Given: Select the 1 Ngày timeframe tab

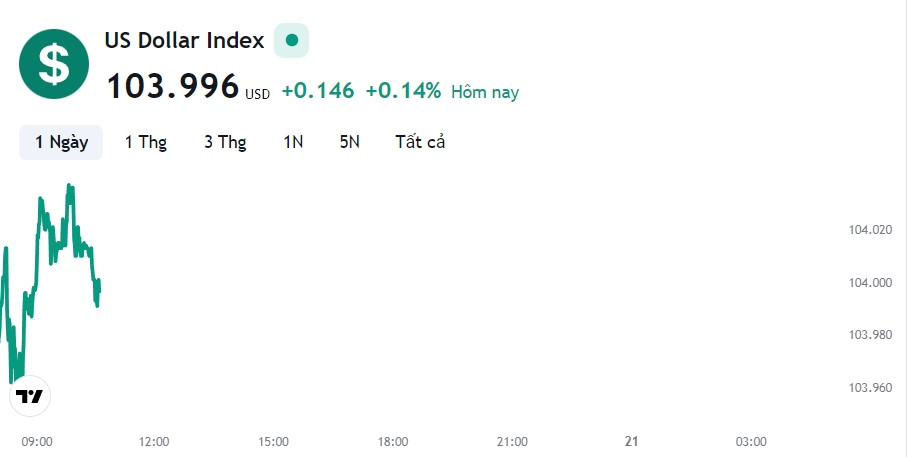Looking at the screenshot, I should click(61, 142).
